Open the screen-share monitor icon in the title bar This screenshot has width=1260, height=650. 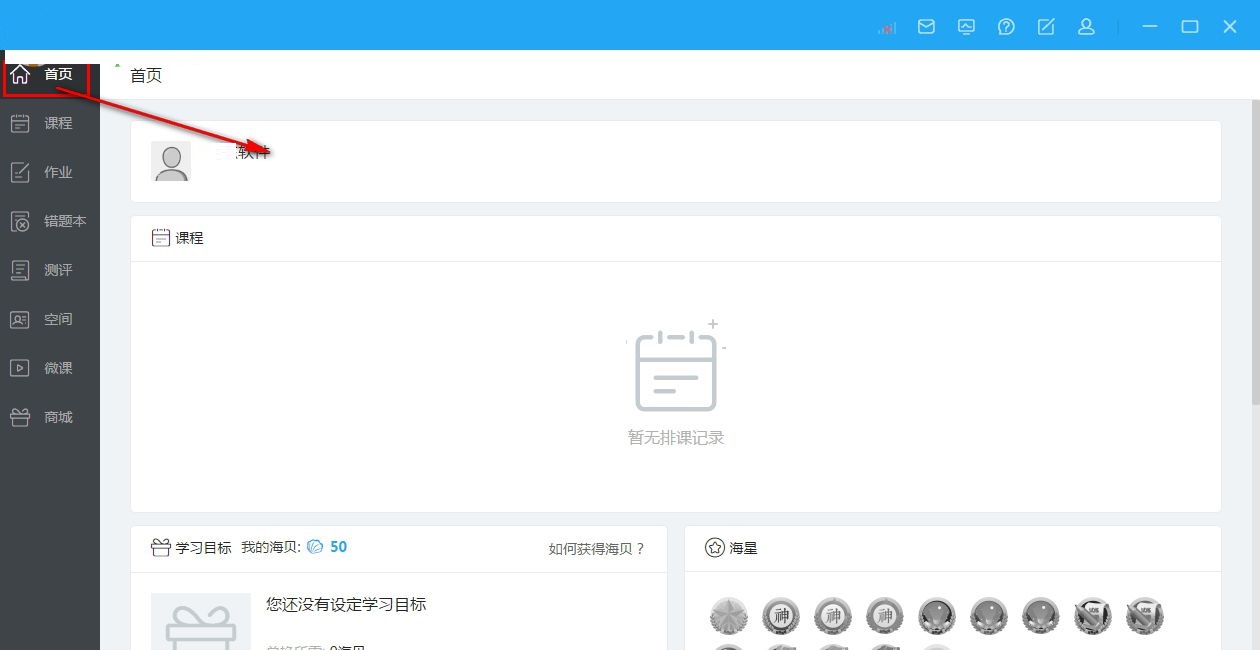966,27
